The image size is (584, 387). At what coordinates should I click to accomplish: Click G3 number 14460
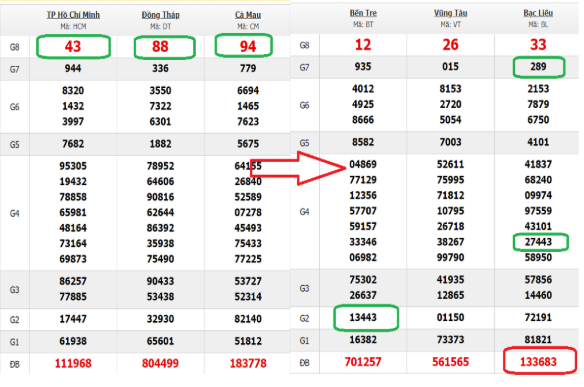(x=538, y=295)
